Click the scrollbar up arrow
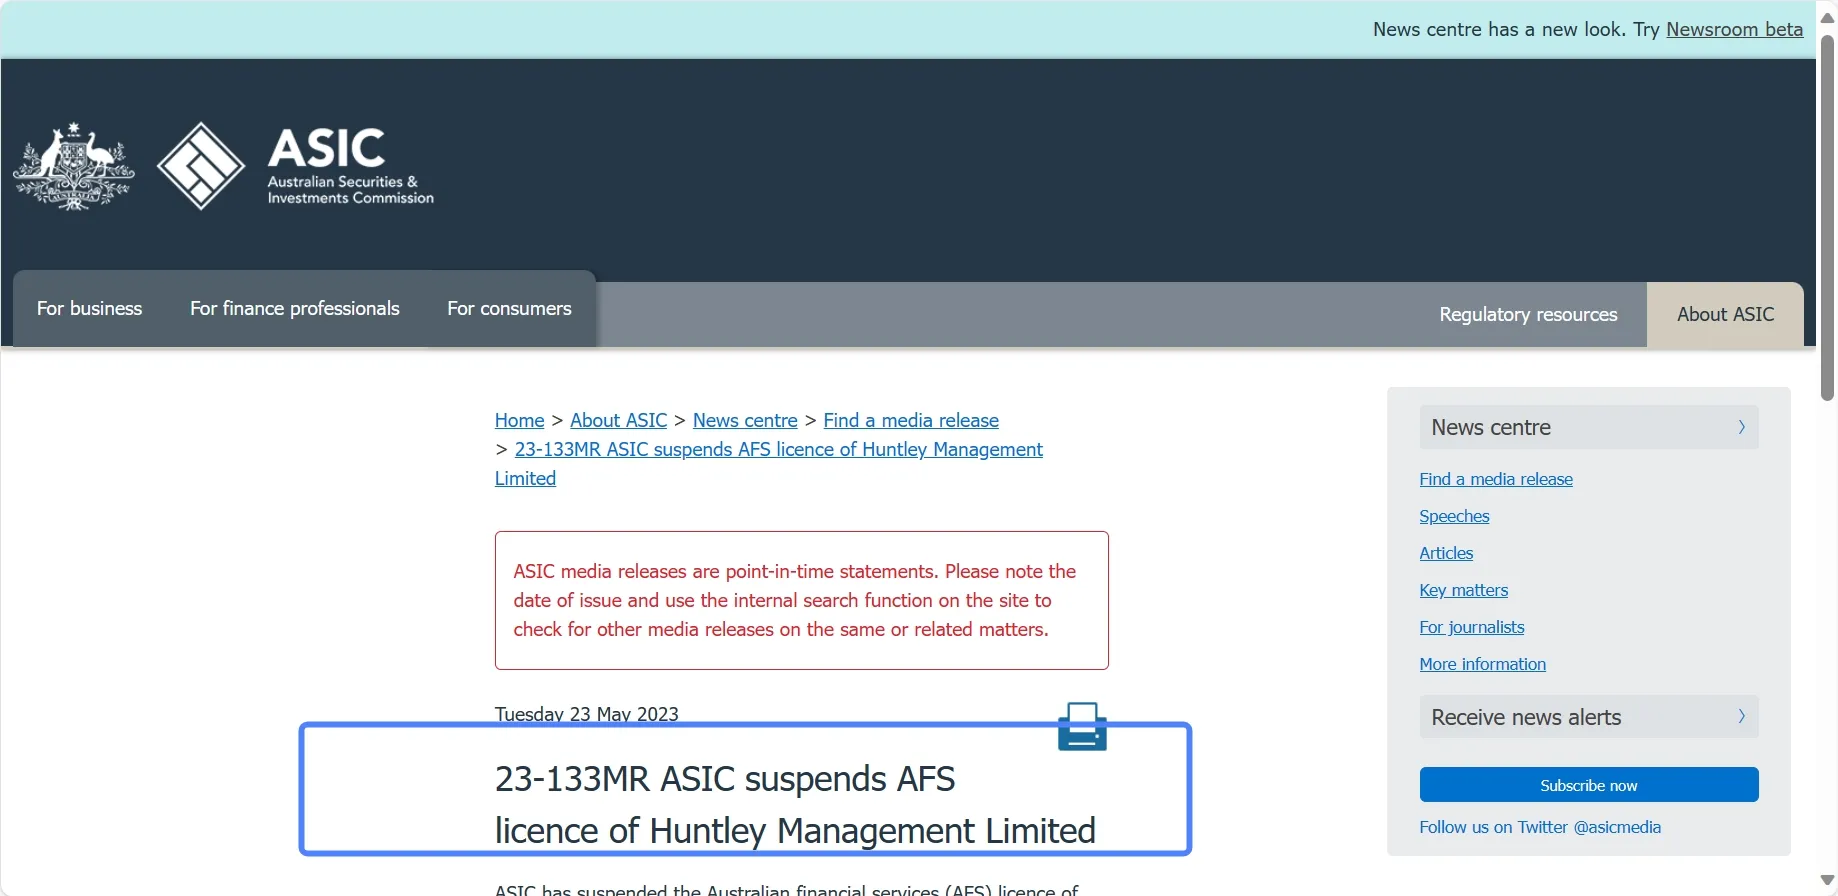Screen dimensions: 1838x896 point(1827,16)
